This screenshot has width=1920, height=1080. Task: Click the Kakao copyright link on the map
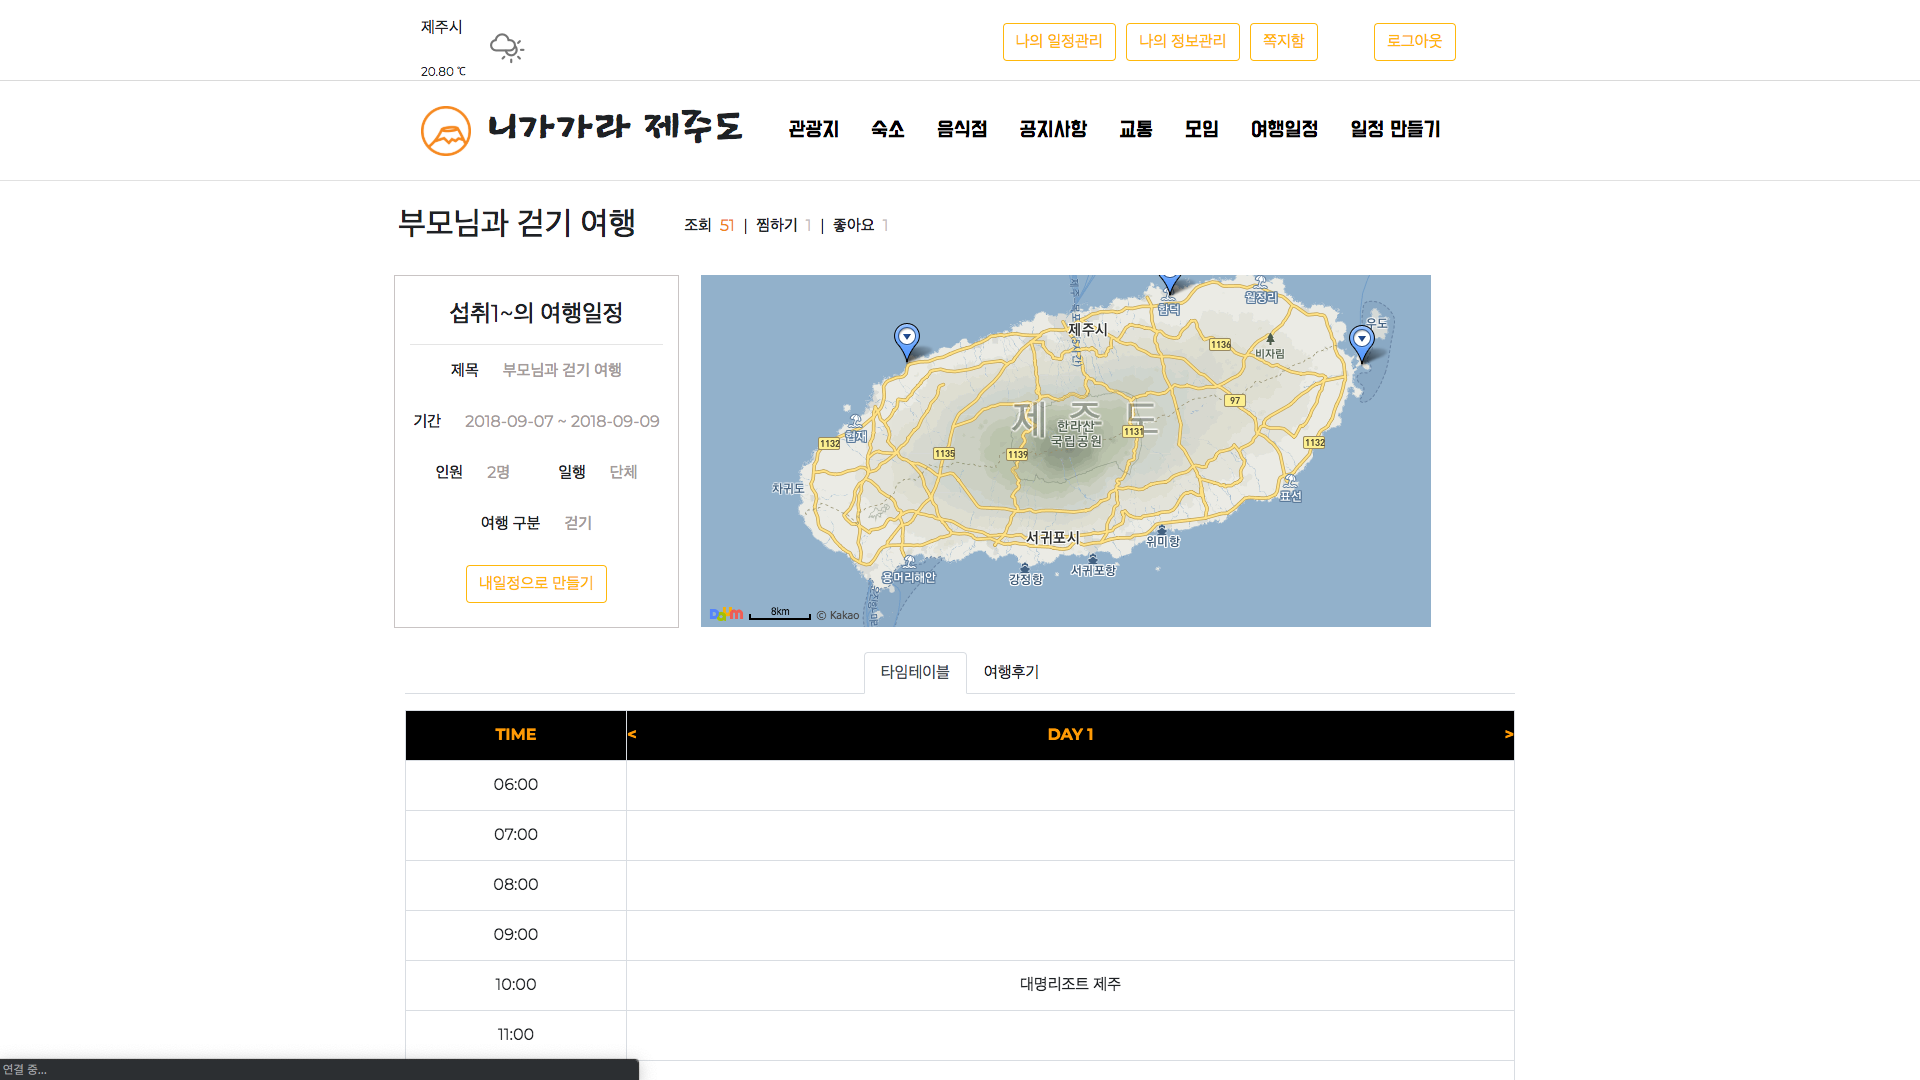pyautogui.click(x=838, y=616)
